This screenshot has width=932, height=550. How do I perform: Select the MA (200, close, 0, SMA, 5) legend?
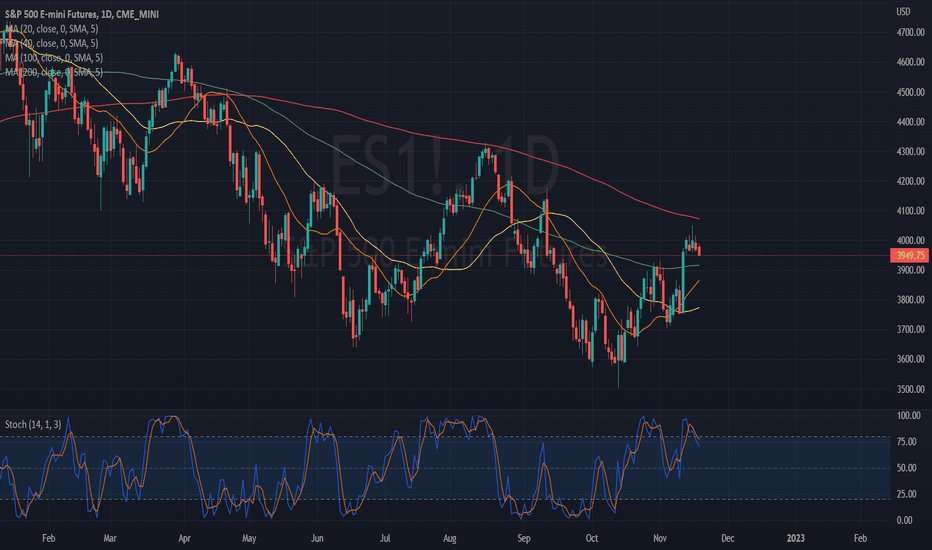pos(54,72)
